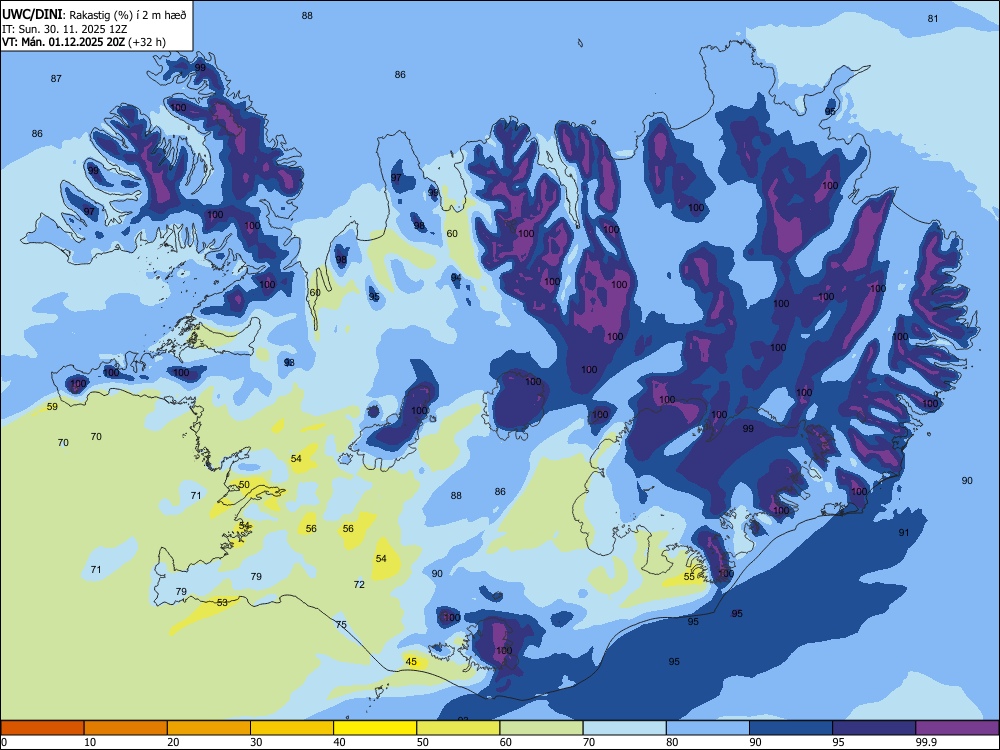Click the '55' humidity value on the map
Screen dimensions: 1000x750
tap(689, 577)
